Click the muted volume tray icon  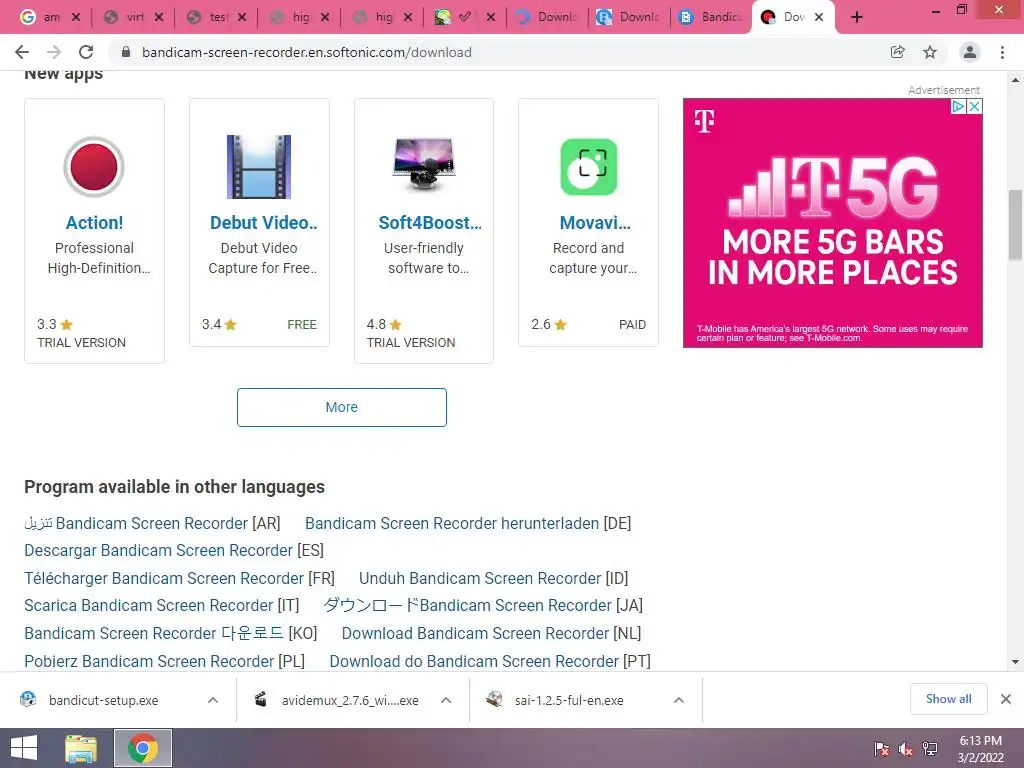pyautogui.click(x=906, y=749)
